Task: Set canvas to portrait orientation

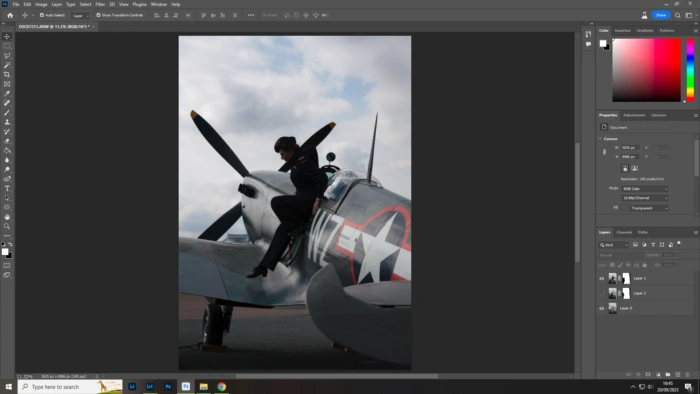Action: click(625, 168)
